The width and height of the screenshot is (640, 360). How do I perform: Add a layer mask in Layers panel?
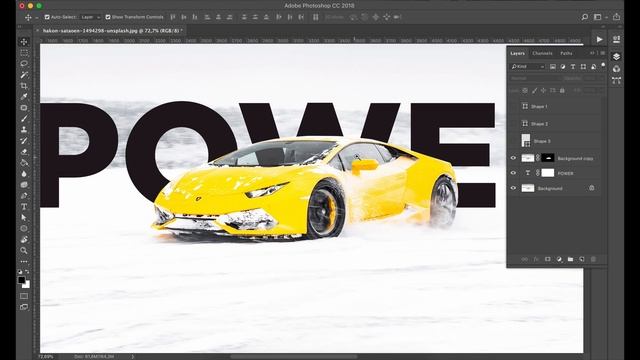(548, 259)
